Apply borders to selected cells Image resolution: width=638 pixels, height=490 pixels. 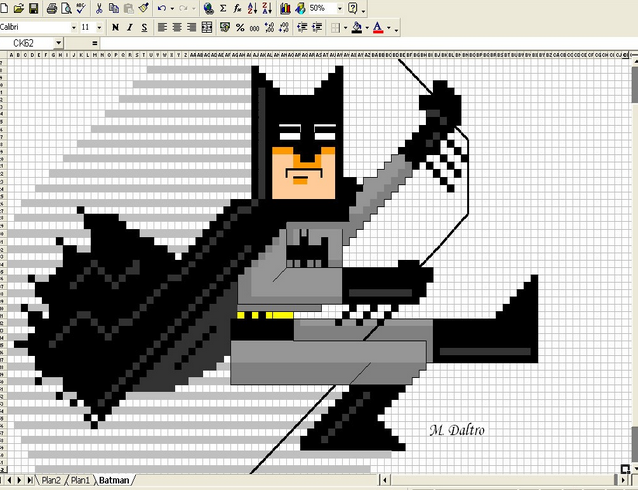(x=335, y=27)
